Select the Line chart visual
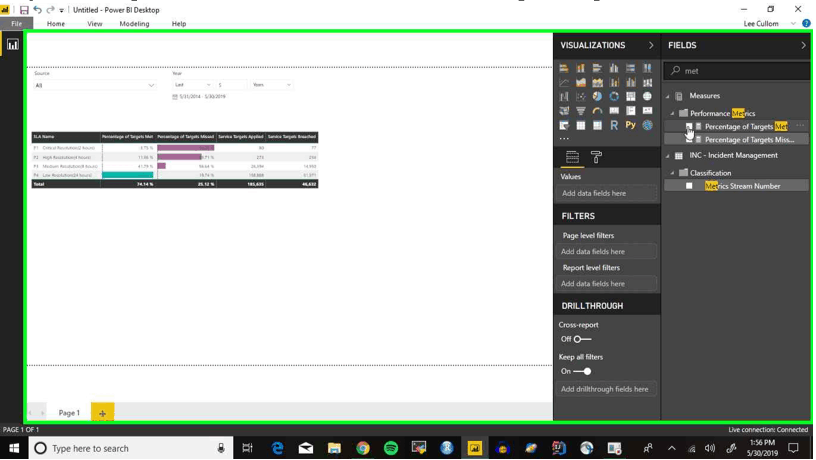This screenshot has width=816, height=460. pyautogui.click(x=564, y=82)
